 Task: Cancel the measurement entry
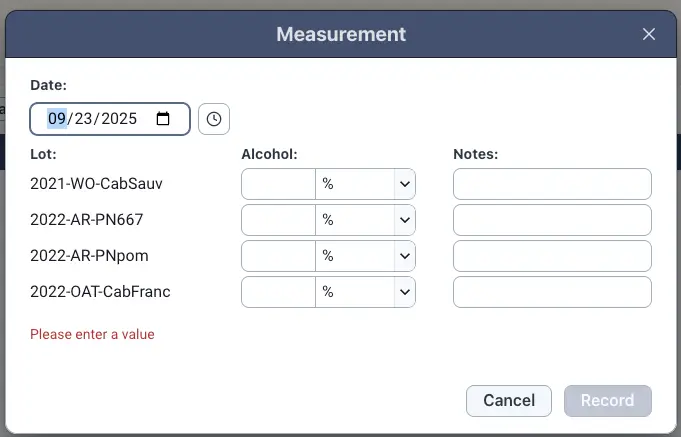click(509, 401)
